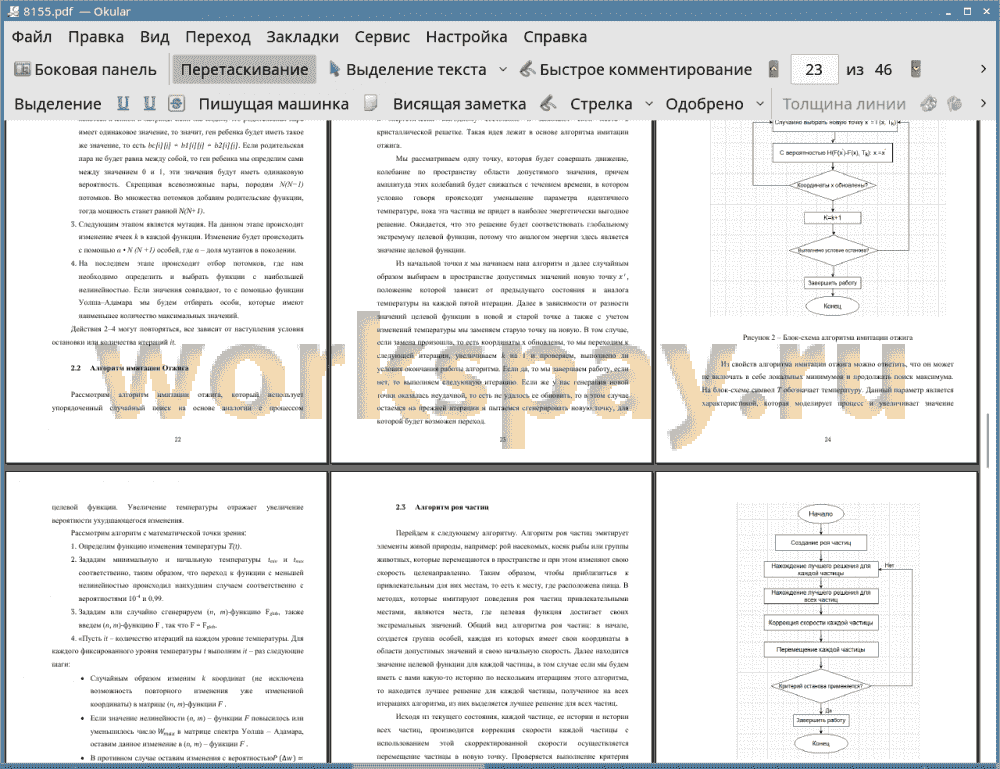Click the page 24 flowchart page

pyautogui.click(x=817, y=291)
